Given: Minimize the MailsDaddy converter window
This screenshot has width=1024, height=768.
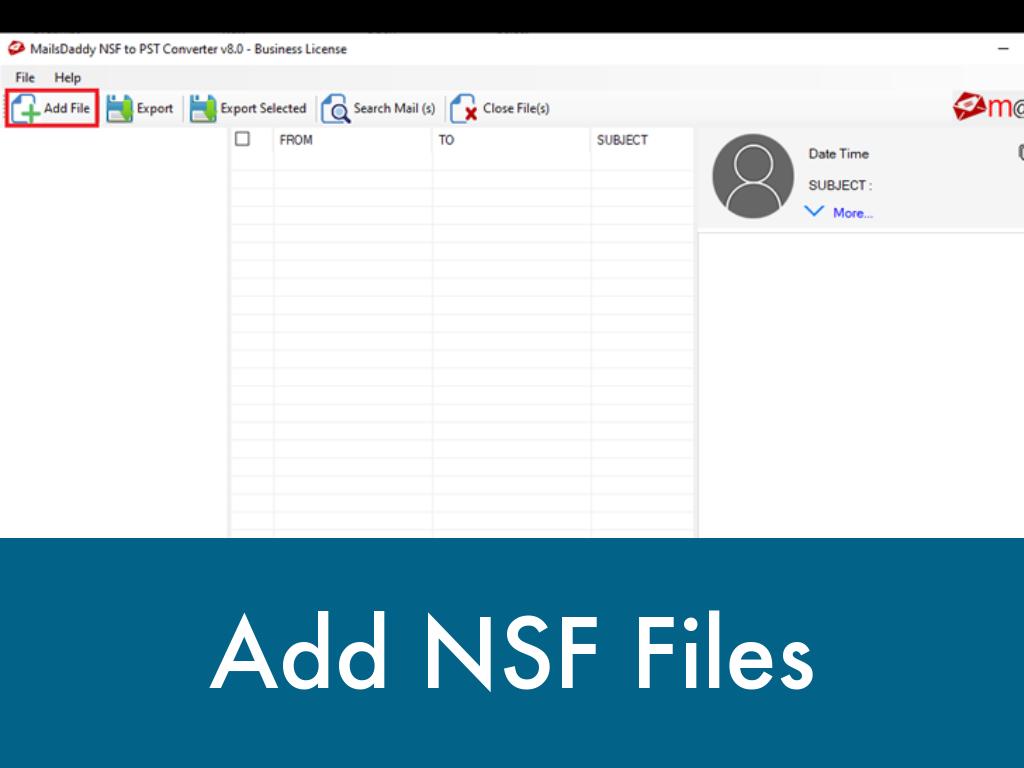Looking at the screenshot, I should pyautogui.click(x=1003, y=49).
